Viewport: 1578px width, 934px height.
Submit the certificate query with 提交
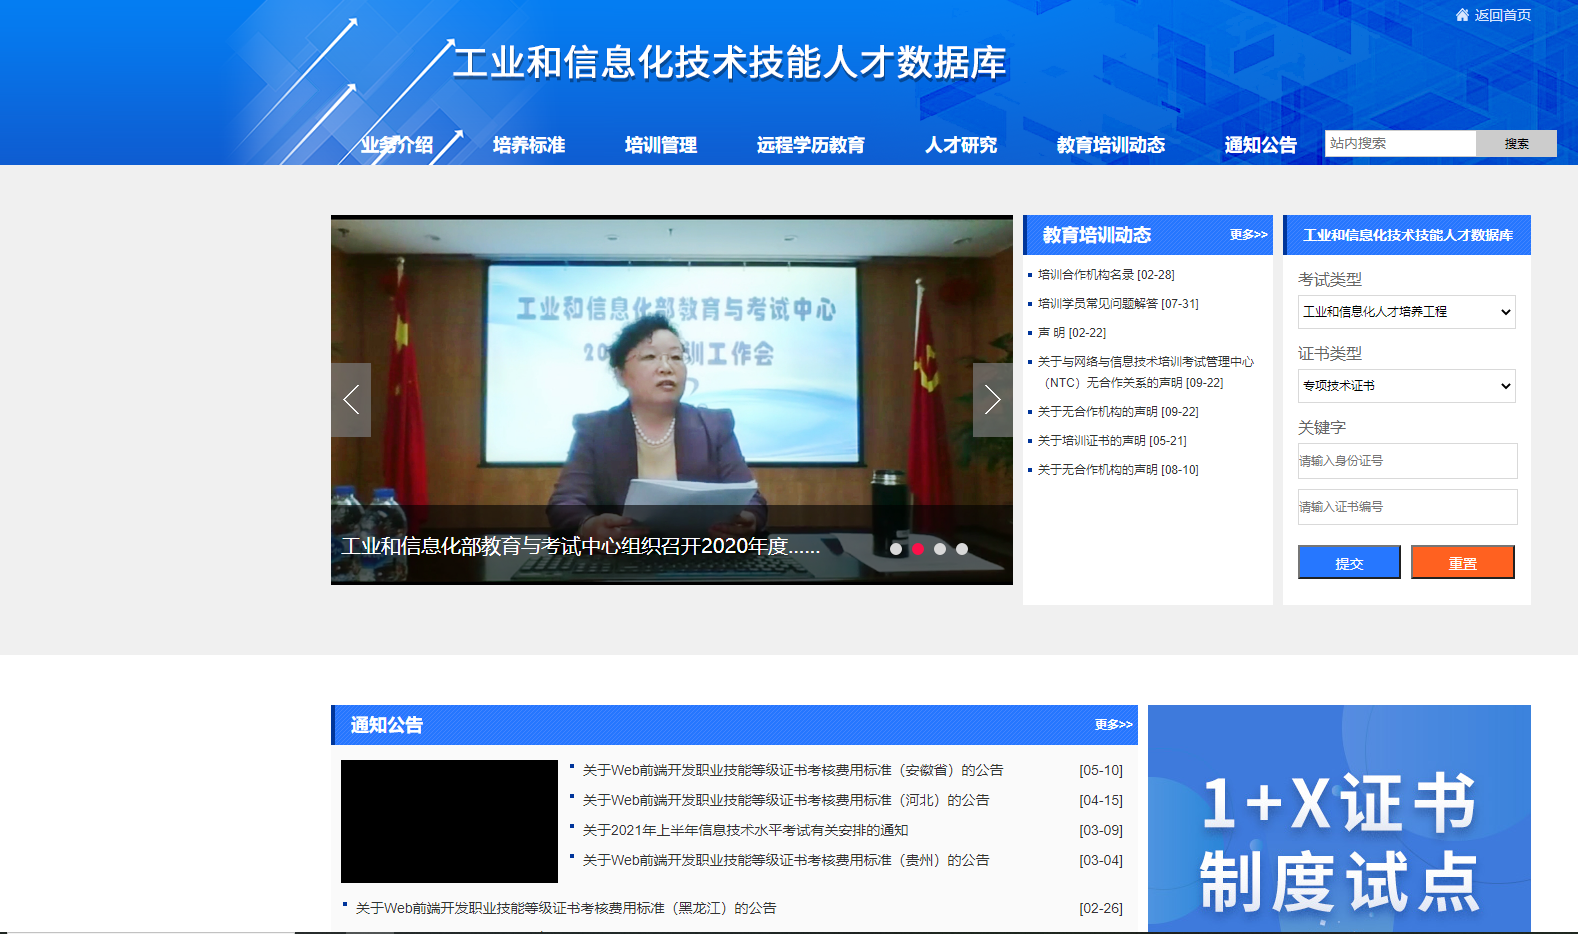pyautogui.click(x=1349, y=562)
